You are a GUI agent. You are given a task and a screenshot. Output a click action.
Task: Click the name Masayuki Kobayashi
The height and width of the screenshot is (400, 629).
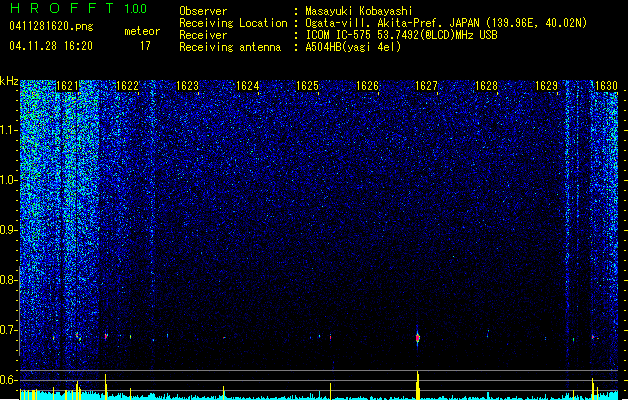pyautogui.click(x=359, y=11)
